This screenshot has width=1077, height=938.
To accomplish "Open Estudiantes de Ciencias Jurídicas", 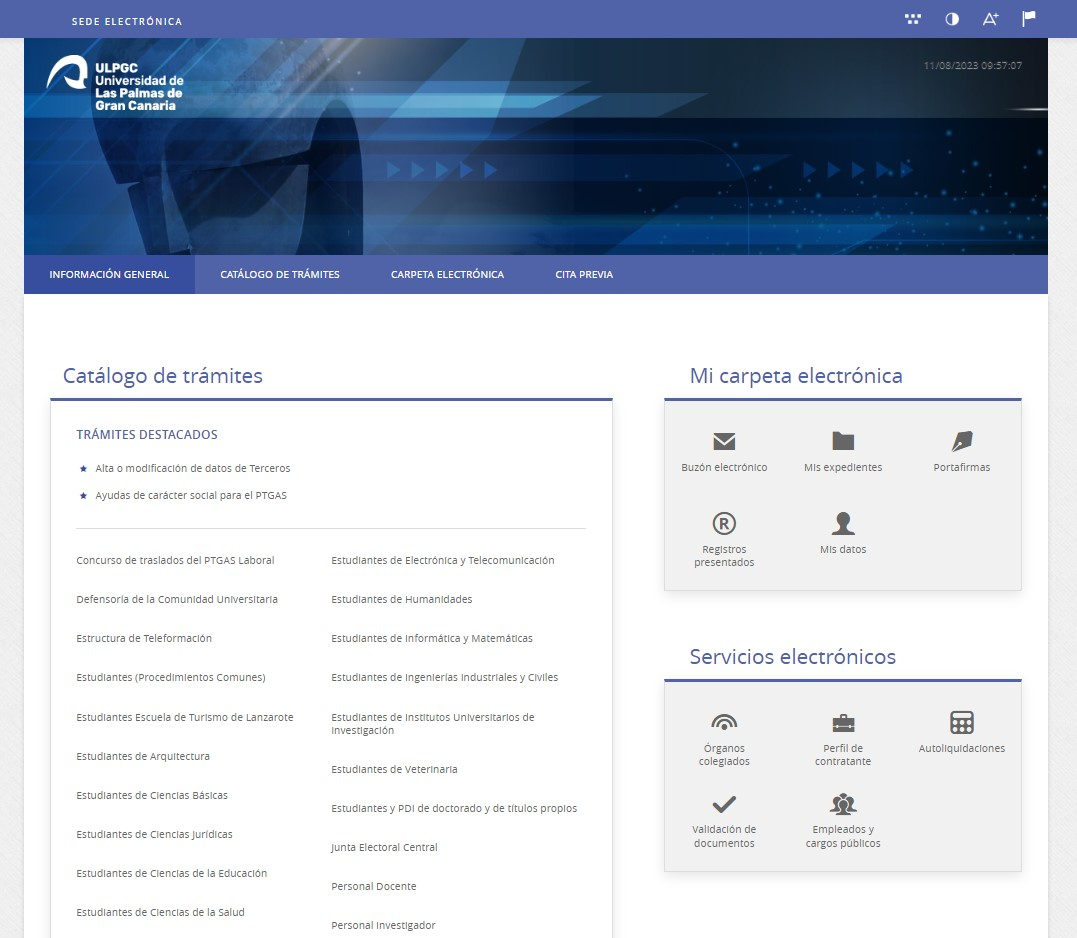I will point(155,834).
